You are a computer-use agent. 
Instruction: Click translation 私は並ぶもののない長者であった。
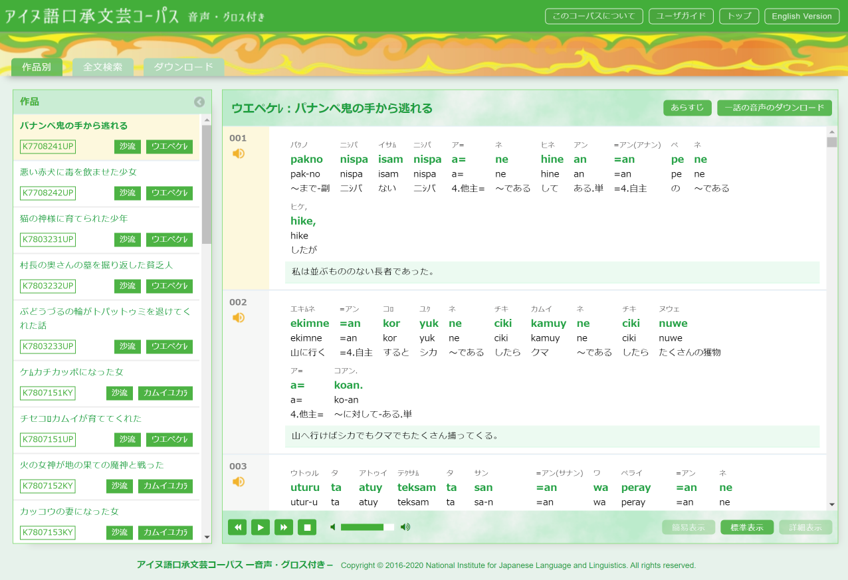(x=363, y=272)
